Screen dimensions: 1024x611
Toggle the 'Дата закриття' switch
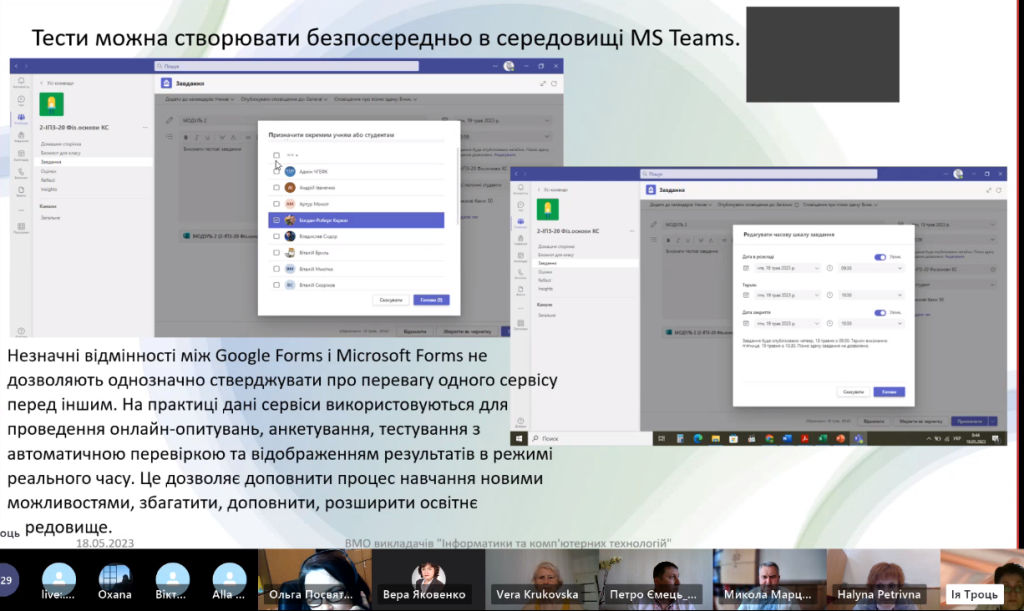(880, 313)
